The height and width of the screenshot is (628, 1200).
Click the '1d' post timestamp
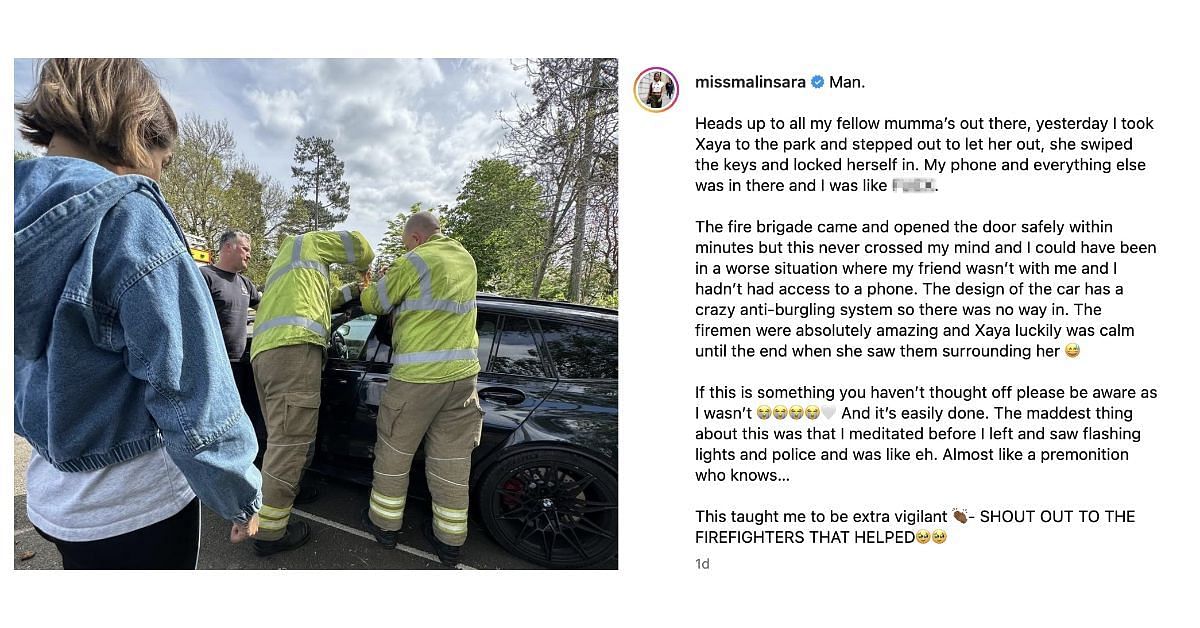pyautogui.click(x=702, y=564)
